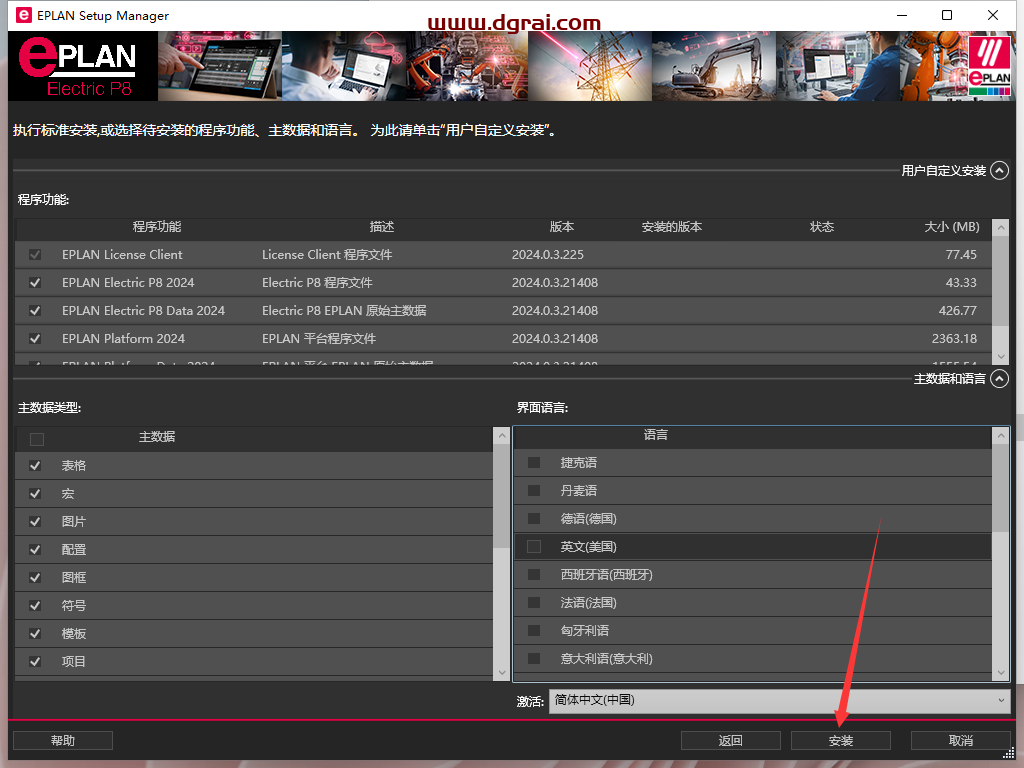
Task: Check the 英文(美国) language checkbox
Action: click(x=534, y=547)
